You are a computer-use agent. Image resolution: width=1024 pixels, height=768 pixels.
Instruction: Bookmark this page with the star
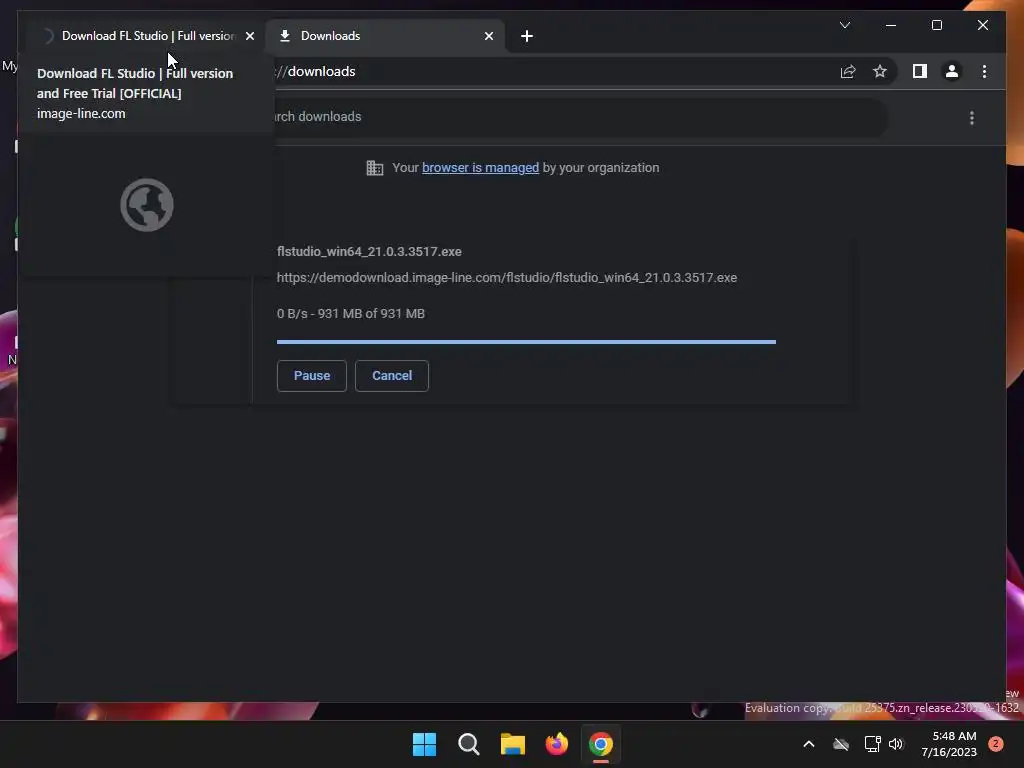(880, 71)
